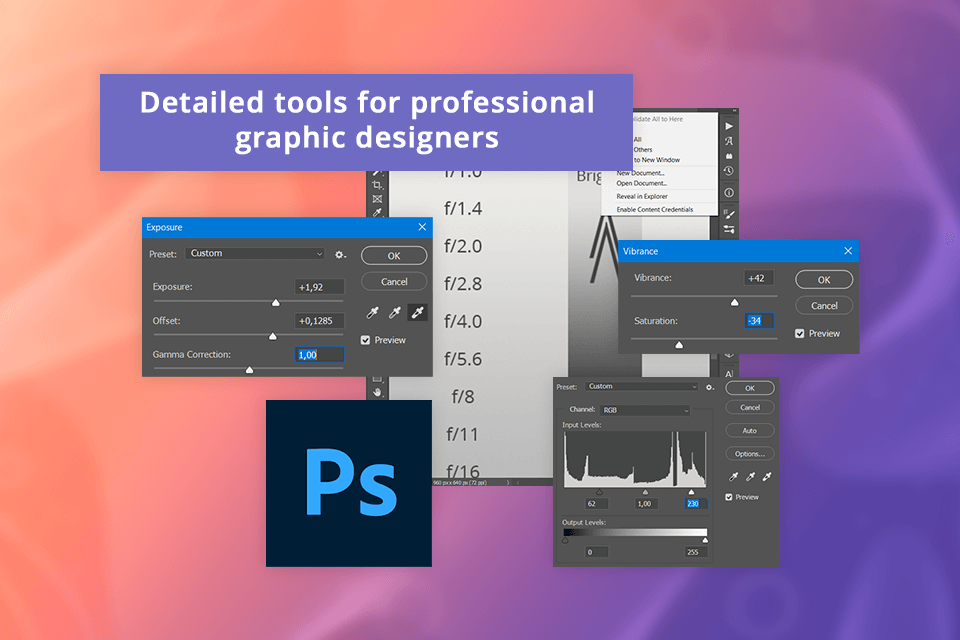This screenshot has height=640, width=960.
Task: Click the Exposure slider handle
Action: (276, 303)
